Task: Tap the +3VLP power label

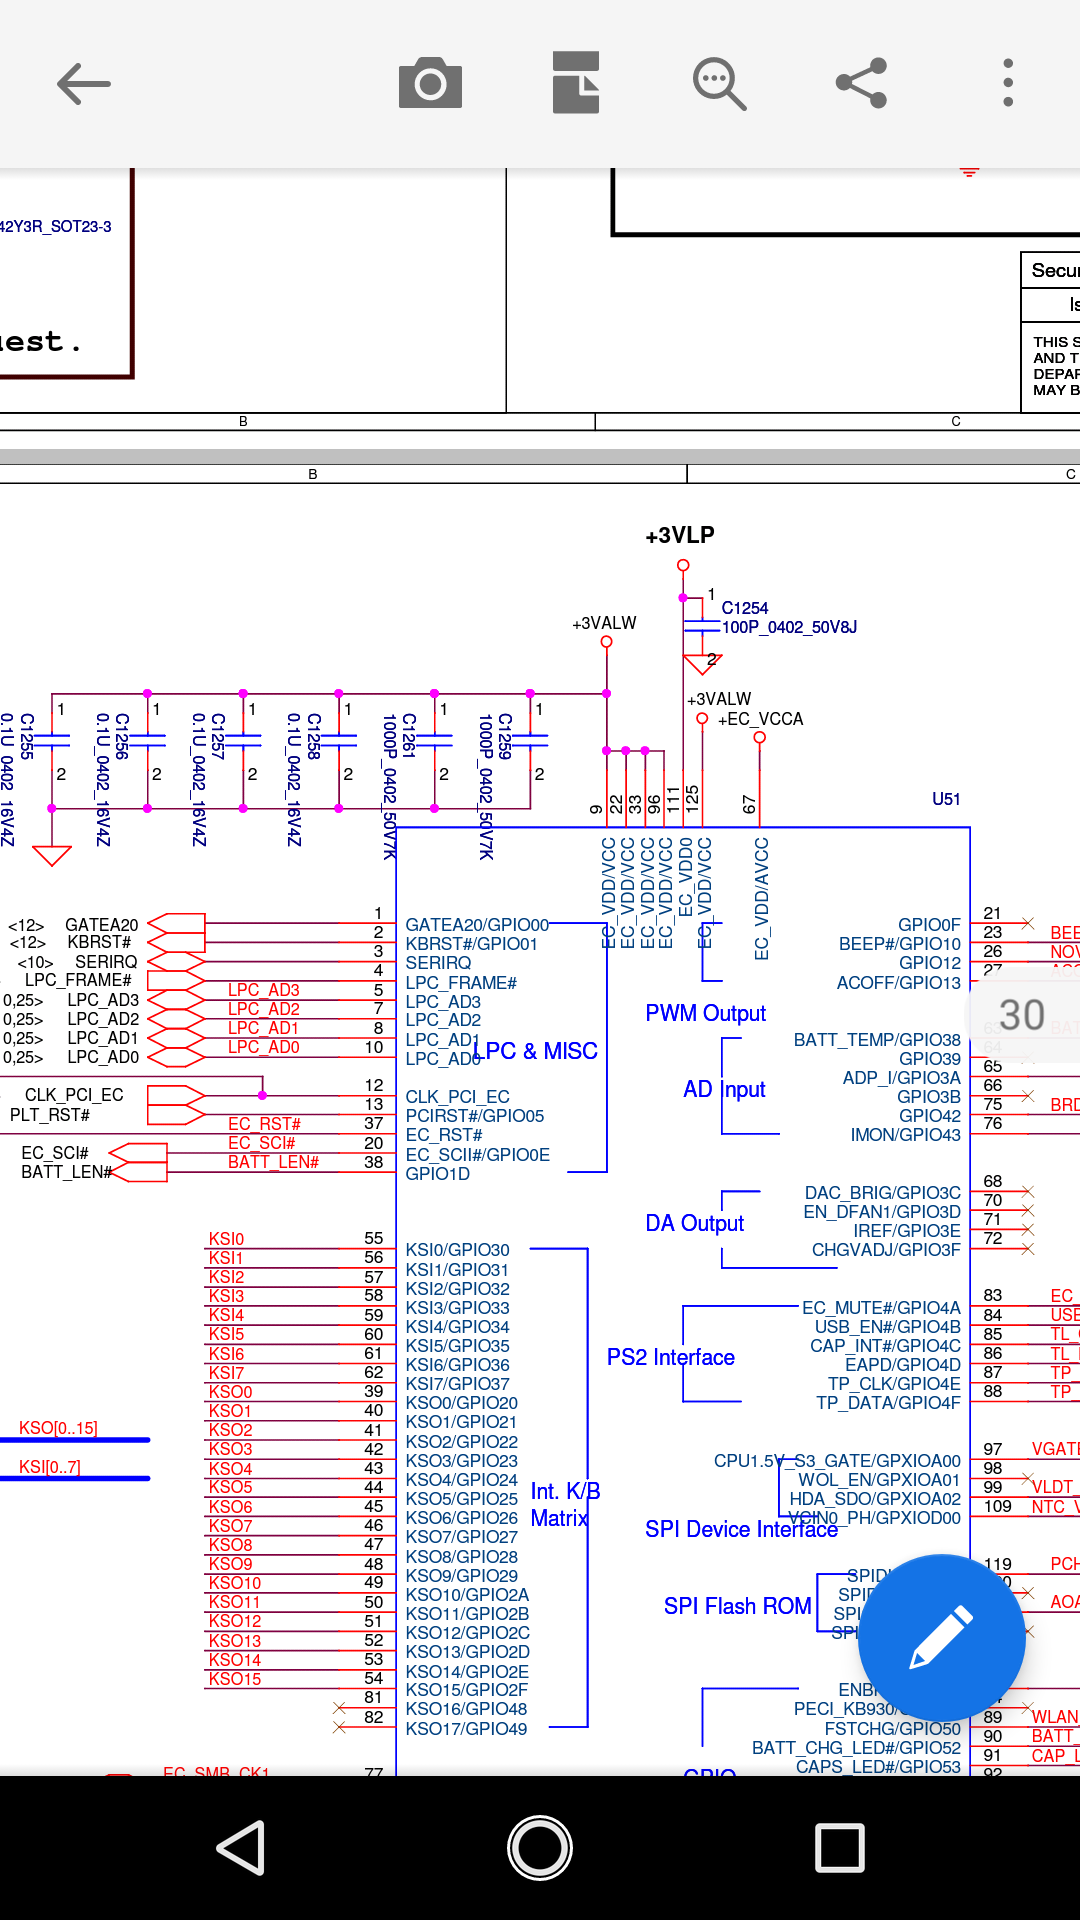Action: (x=680, y=536)
